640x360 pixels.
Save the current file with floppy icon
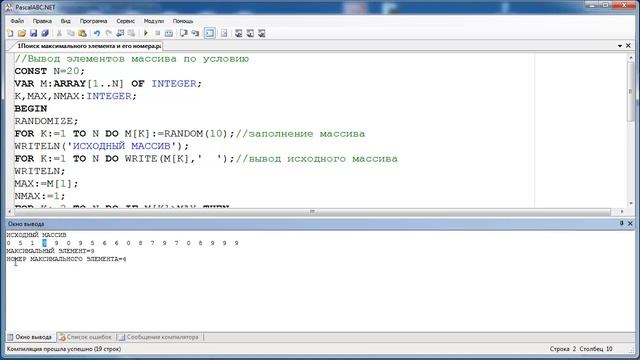pyautogui.click(x=33, y=33)
